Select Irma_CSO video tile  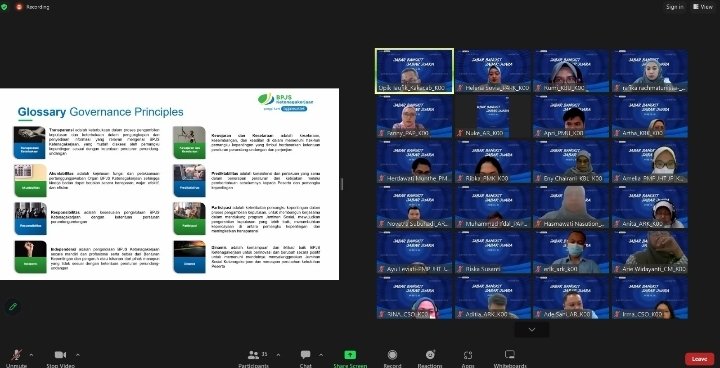coord(650,297)
